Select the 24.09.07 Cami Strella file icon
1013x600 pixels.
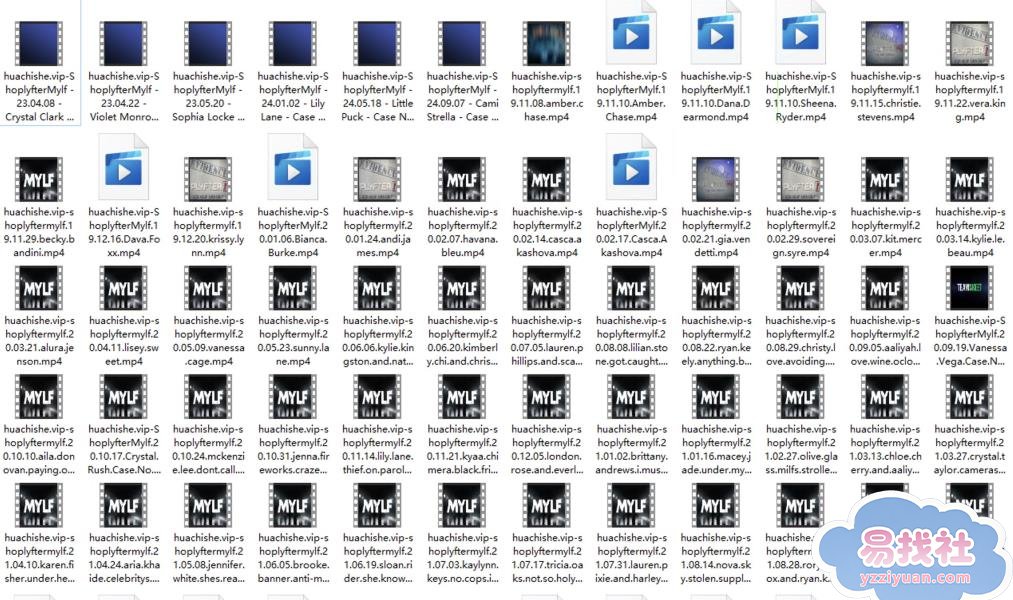tap(462, 43)
